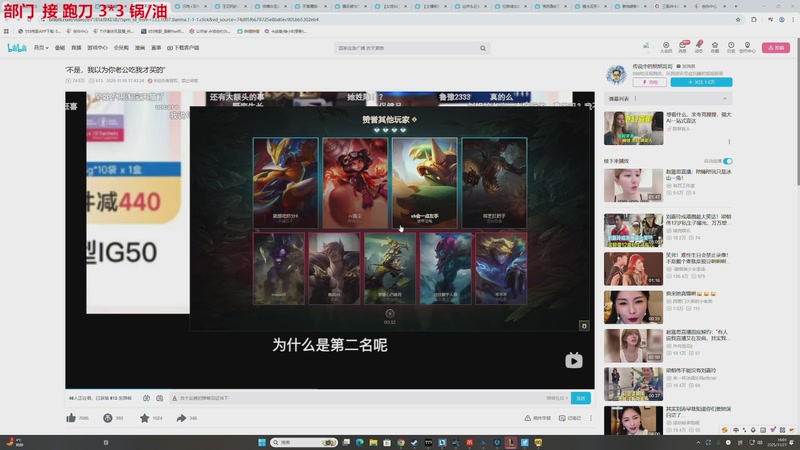The image size is (800, 450).
Task: Open Chrome from the taskbar
Action: click(x=401, y=442)
